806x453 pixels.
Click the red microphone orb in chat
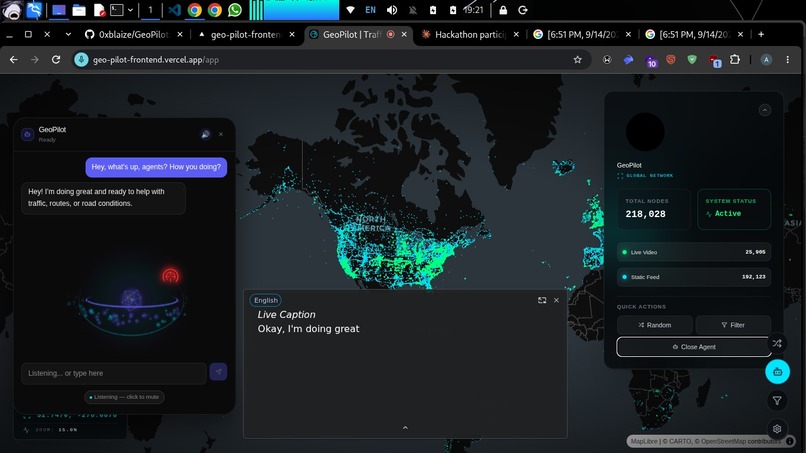(171, 276)
